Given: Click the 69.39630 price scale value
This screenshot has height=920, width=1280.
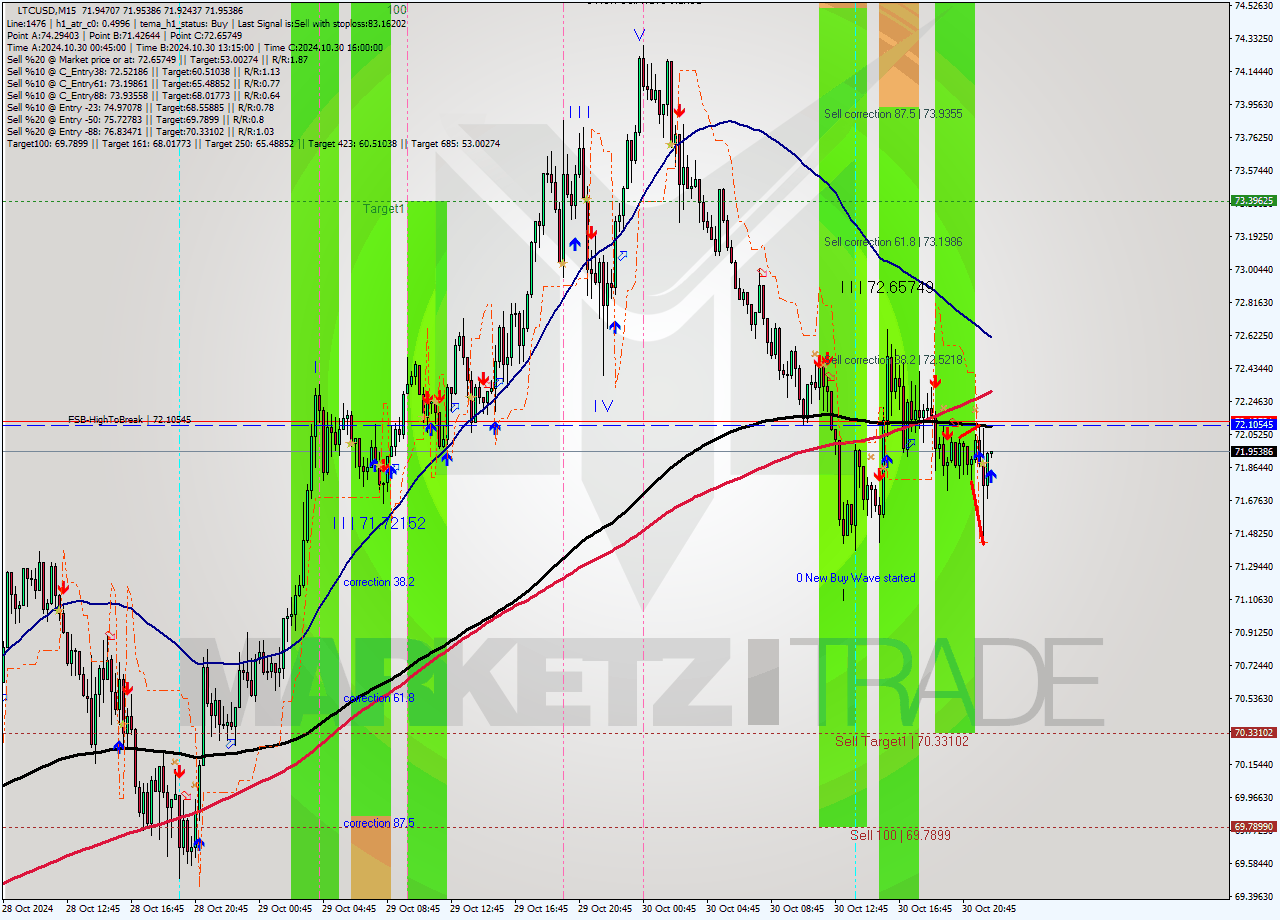Looking at the screenshot, I should point(1254,896).
